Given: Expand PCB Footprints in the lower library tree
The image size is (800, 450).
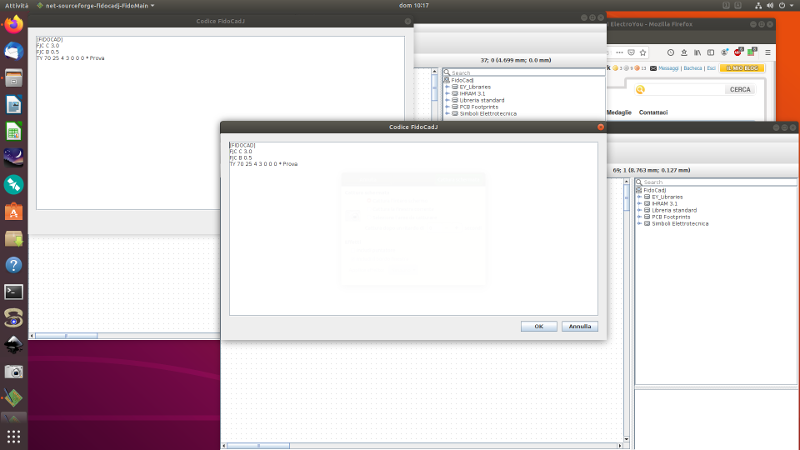Looking at the screenshot, I should (x=640, y=217).
